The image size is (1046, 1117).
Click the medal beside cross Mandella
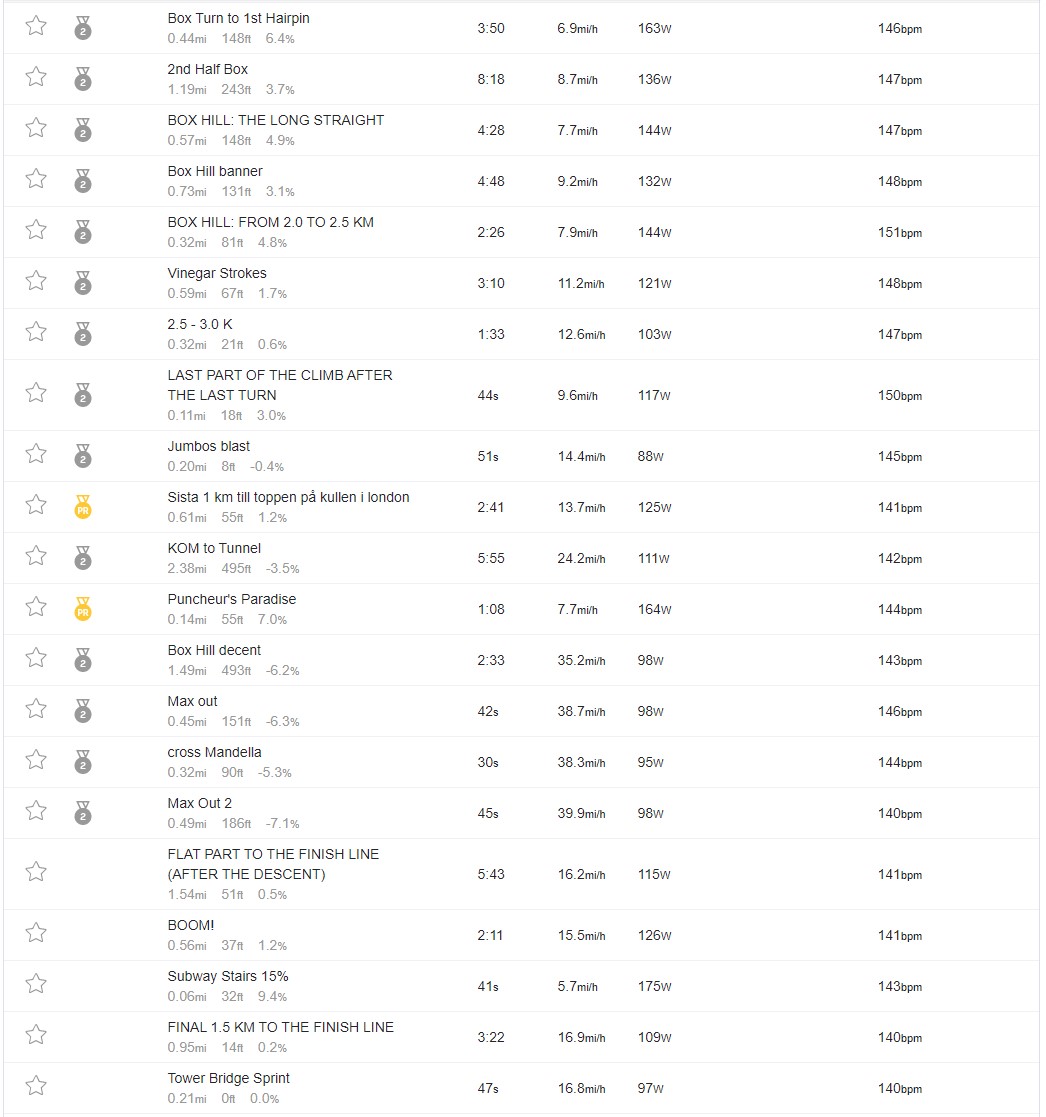click(x=83, y=762)
